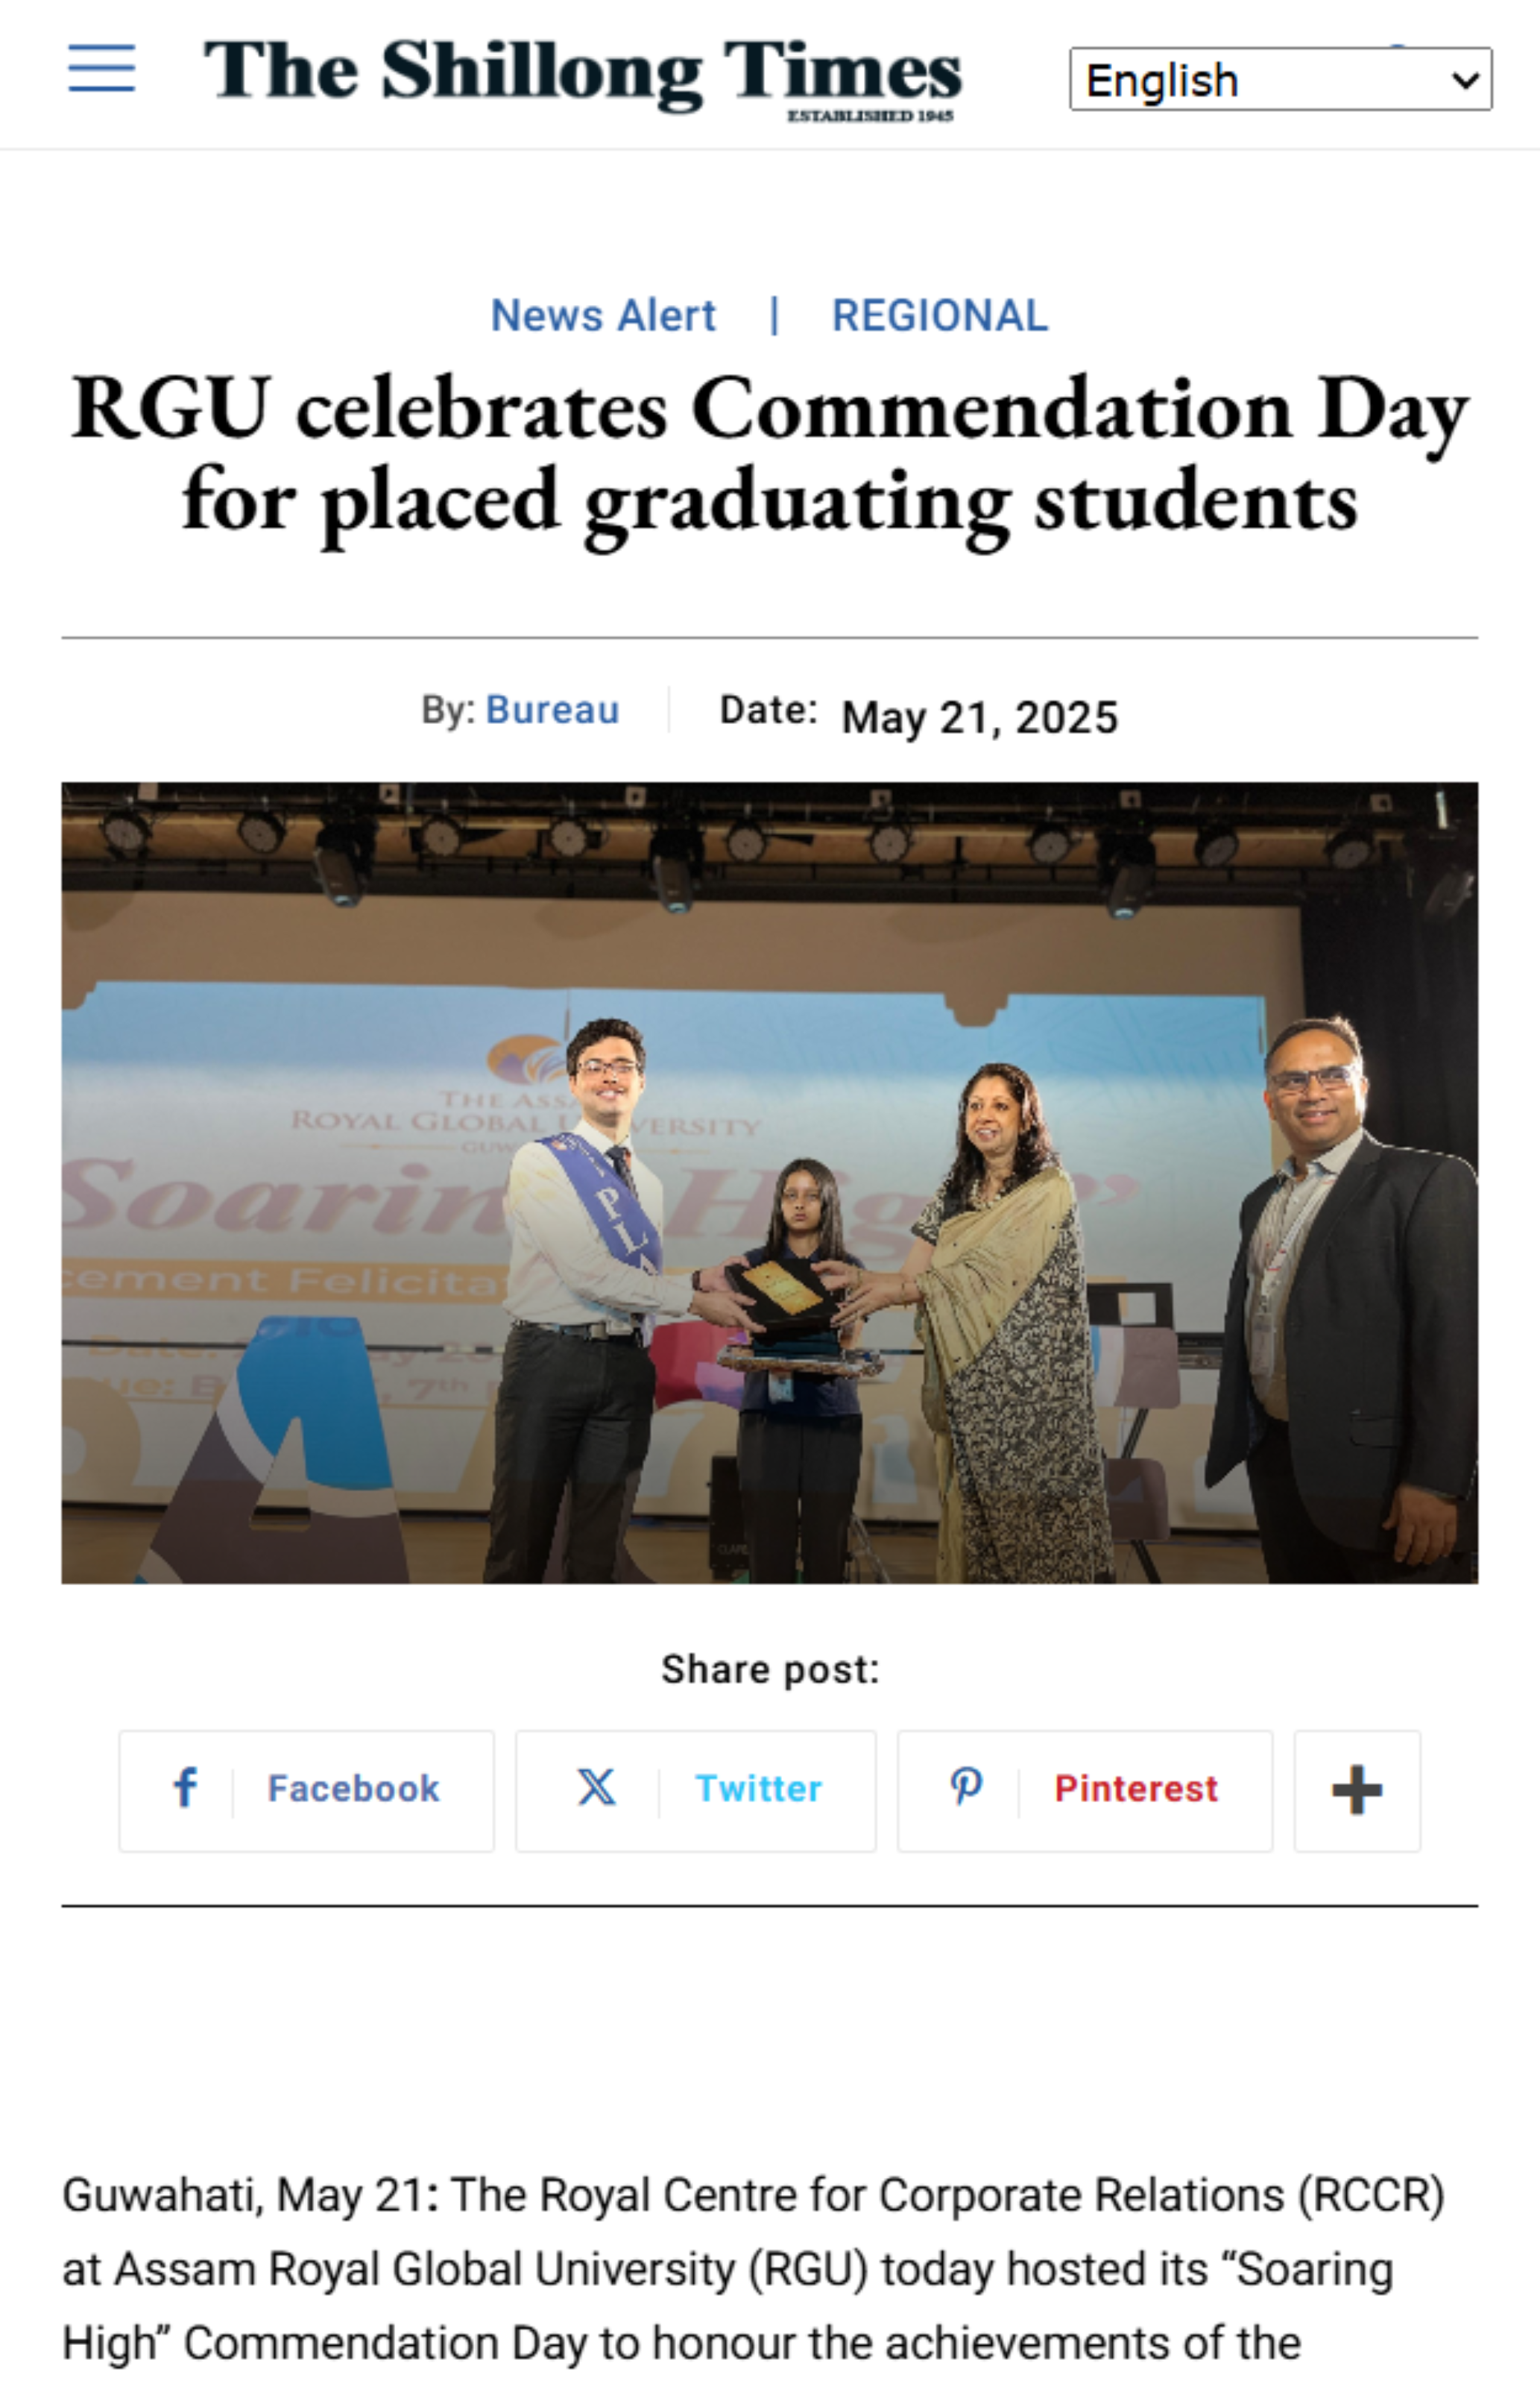
Task: Expand more share options plus icon
Action: 1356,1790
